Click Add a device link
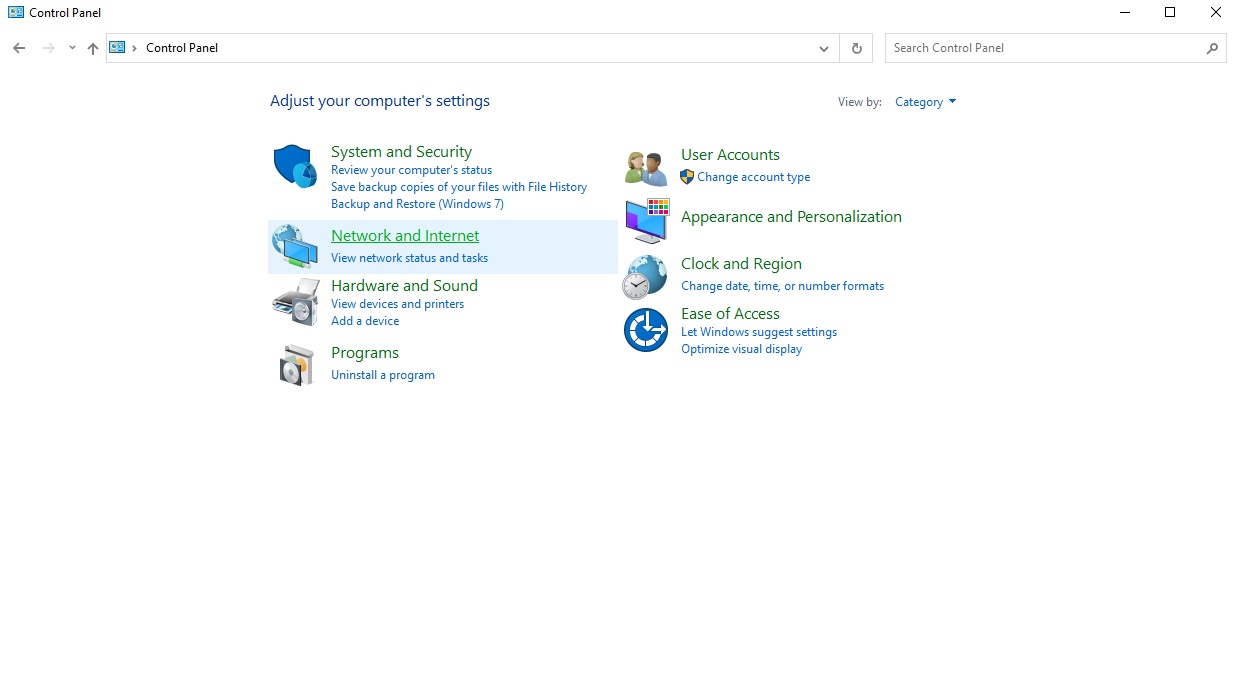 [365, 321]
